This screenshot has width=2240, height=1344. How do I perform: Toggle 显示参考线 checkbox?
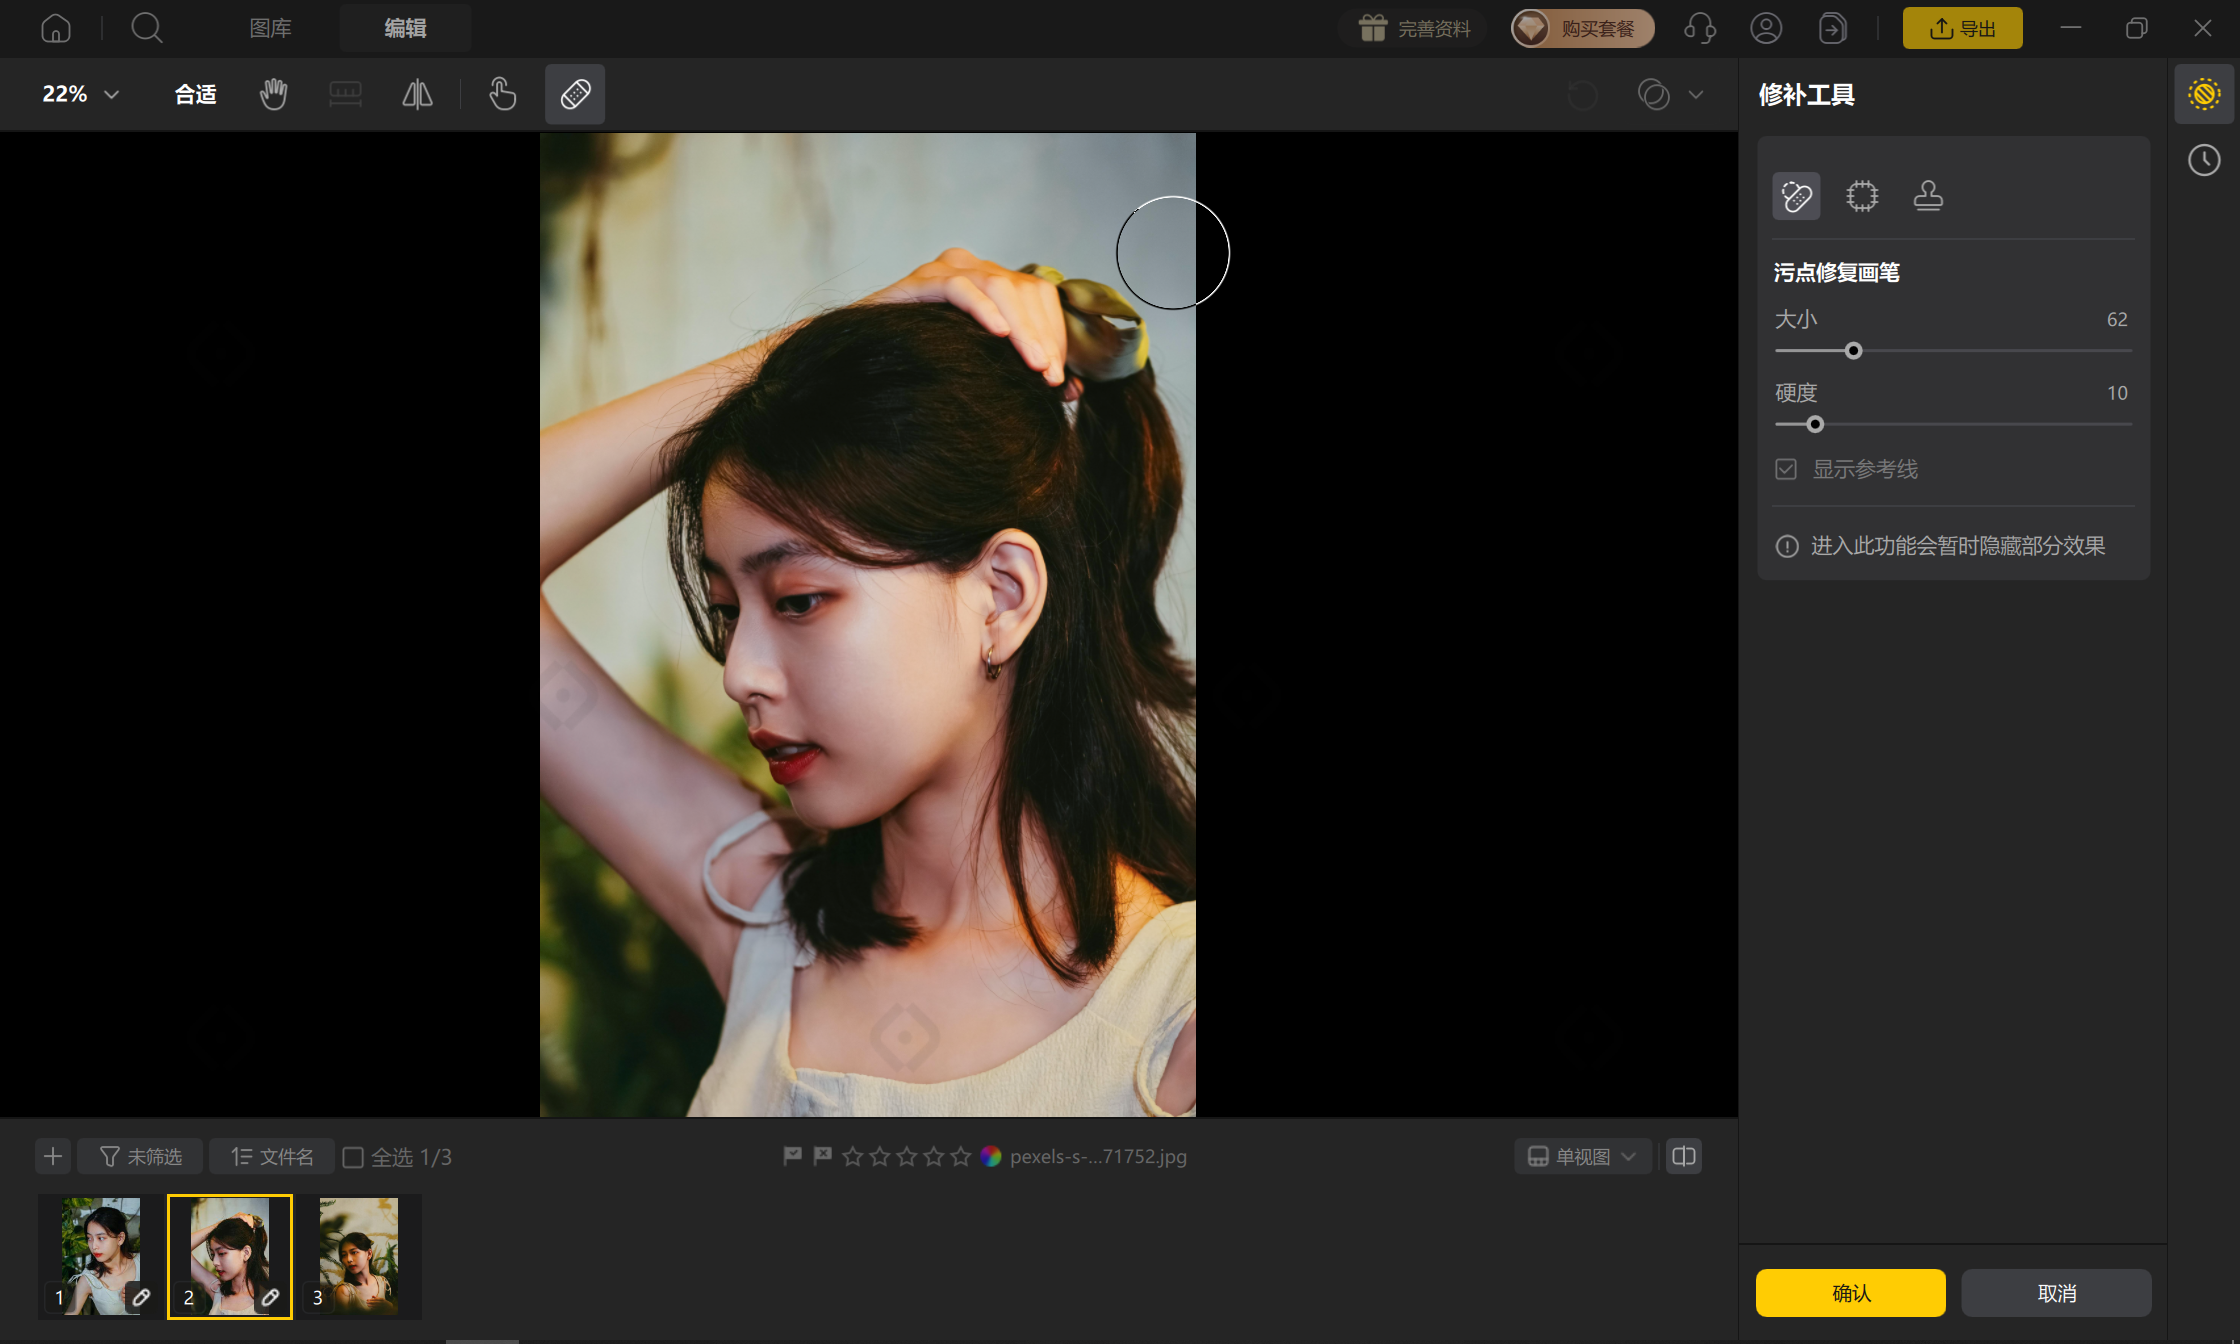[x=1786, y=469]
